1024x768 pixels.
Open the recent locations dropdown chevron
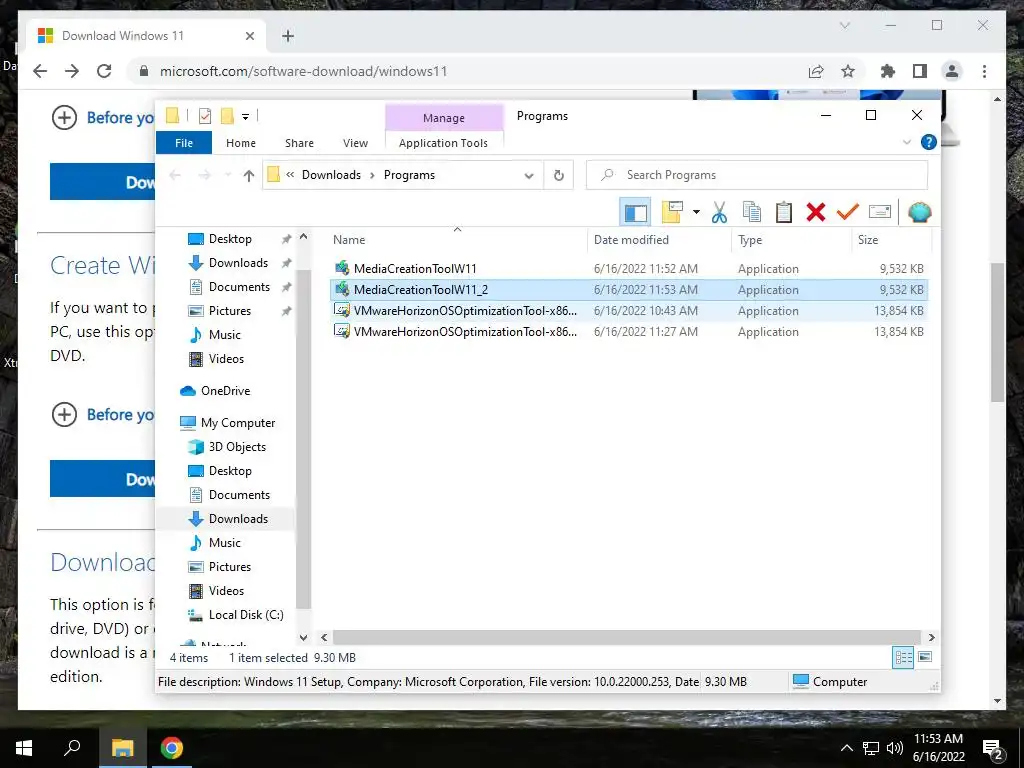pyautogui.click(x=227, y=175)
